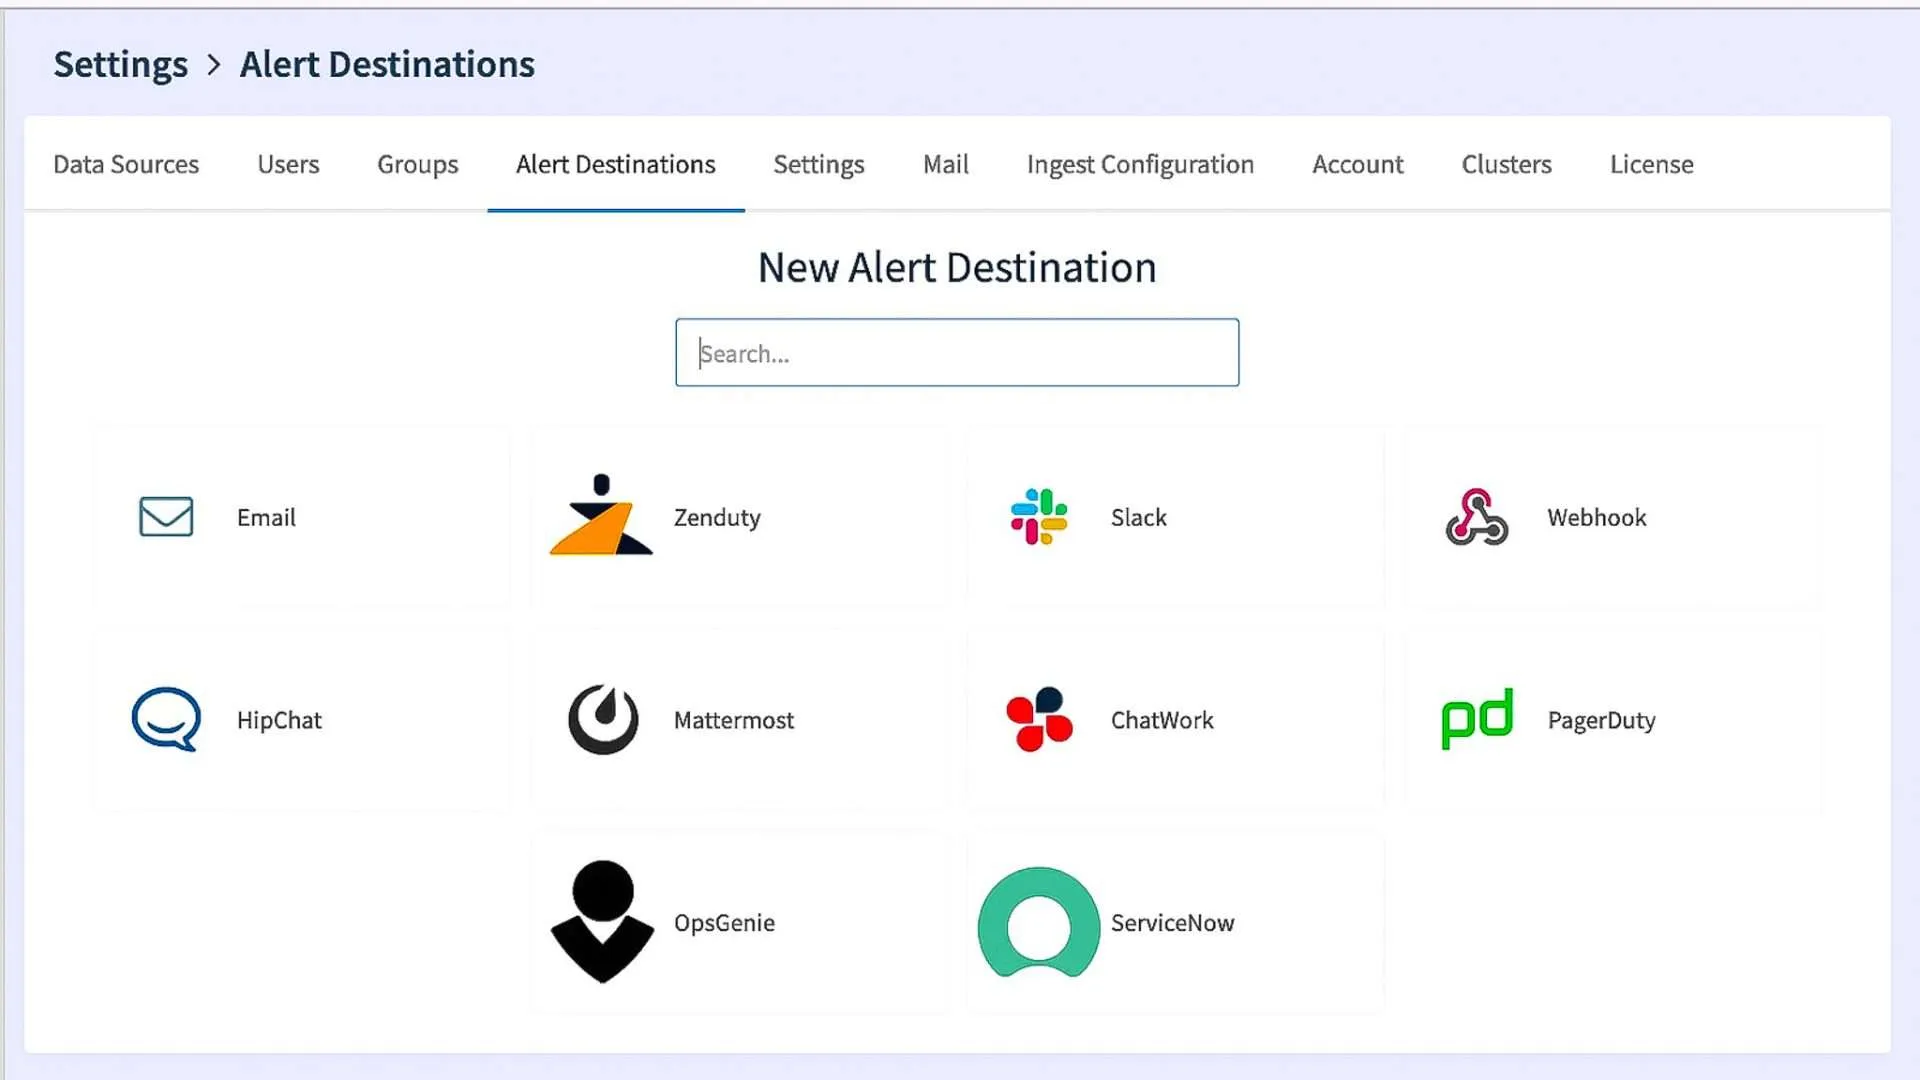Pick the ServiceNow green logo
Viewport: 1920px width, 1080px height.
(x=1039, y=922)
